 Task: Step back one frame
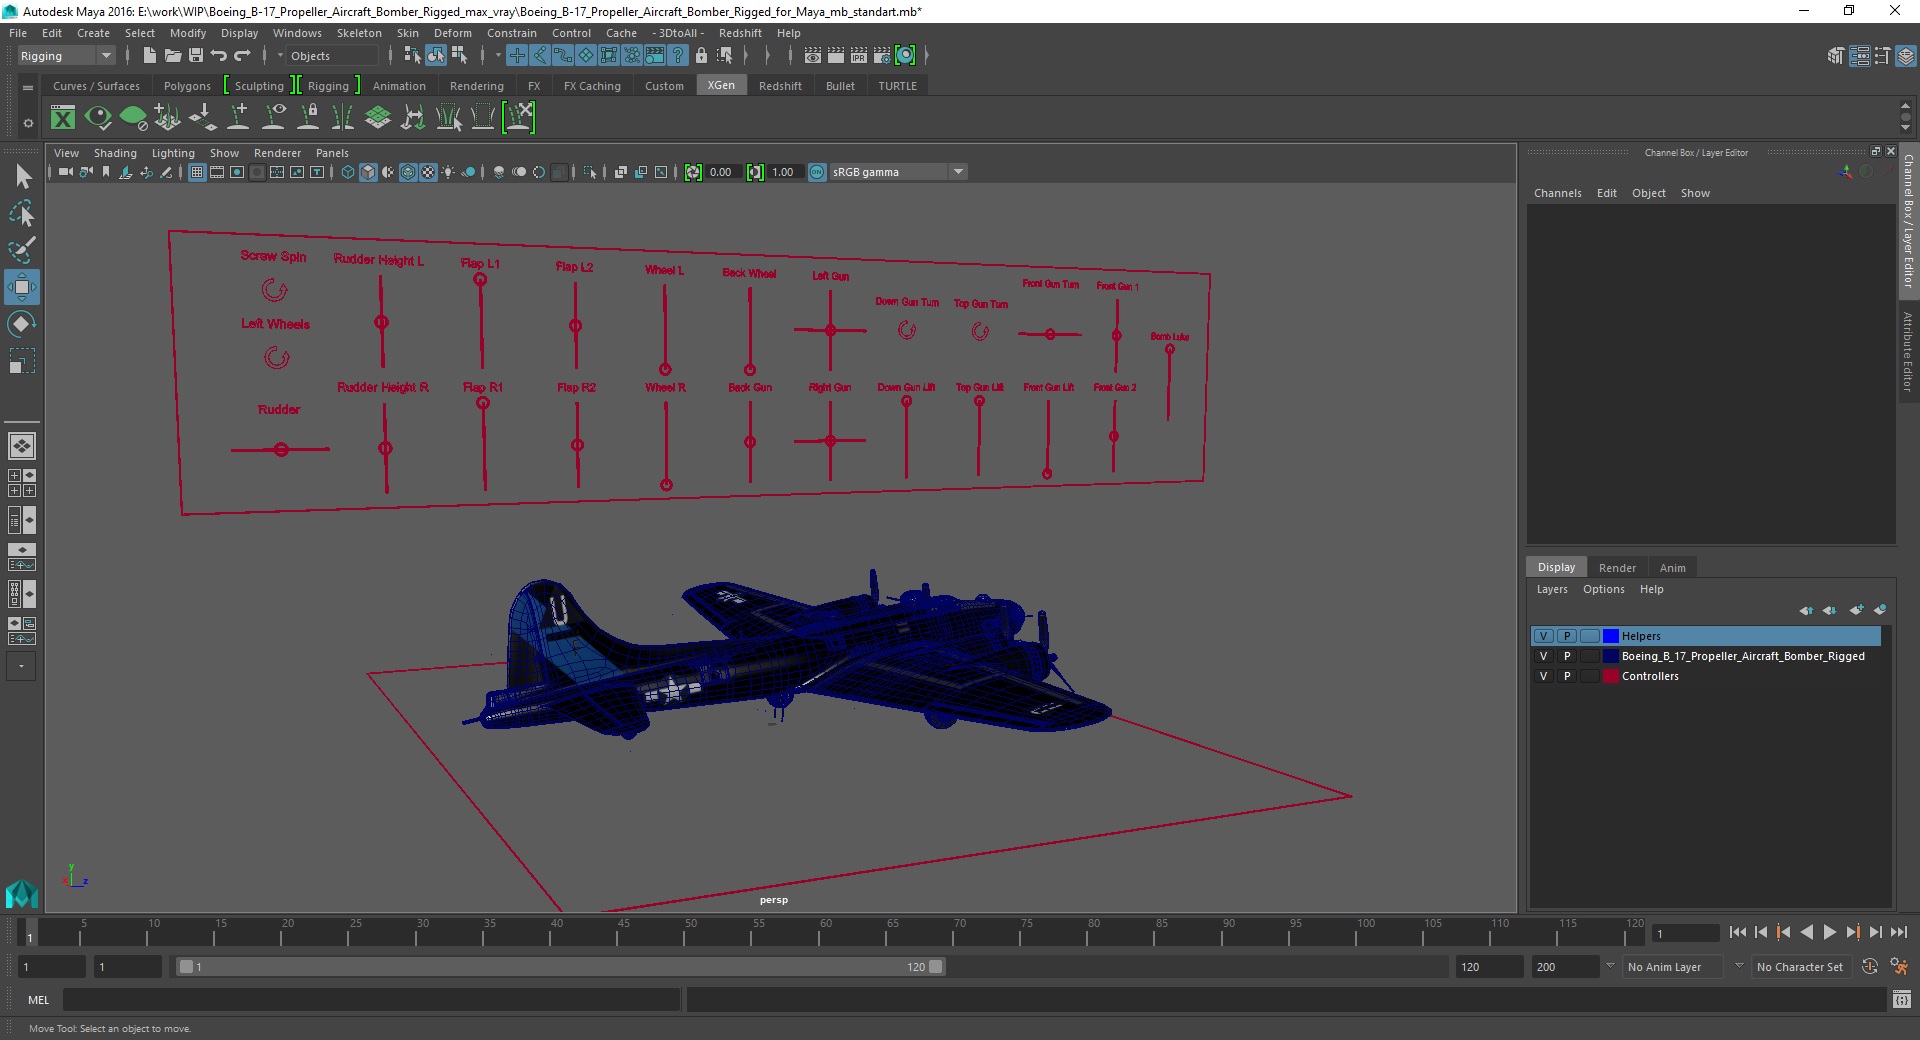(1761, 932)
